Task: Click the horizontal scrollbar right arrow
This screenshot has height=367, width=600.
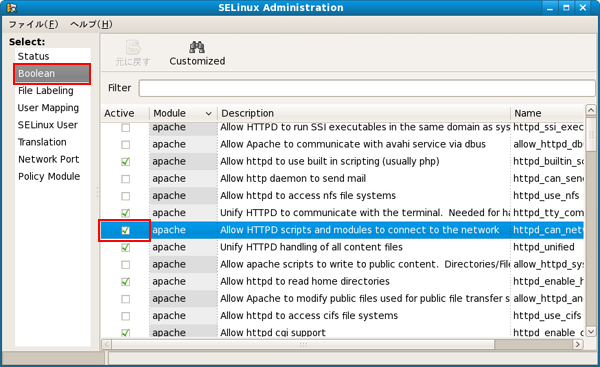Action: click(x=578, y=344)
